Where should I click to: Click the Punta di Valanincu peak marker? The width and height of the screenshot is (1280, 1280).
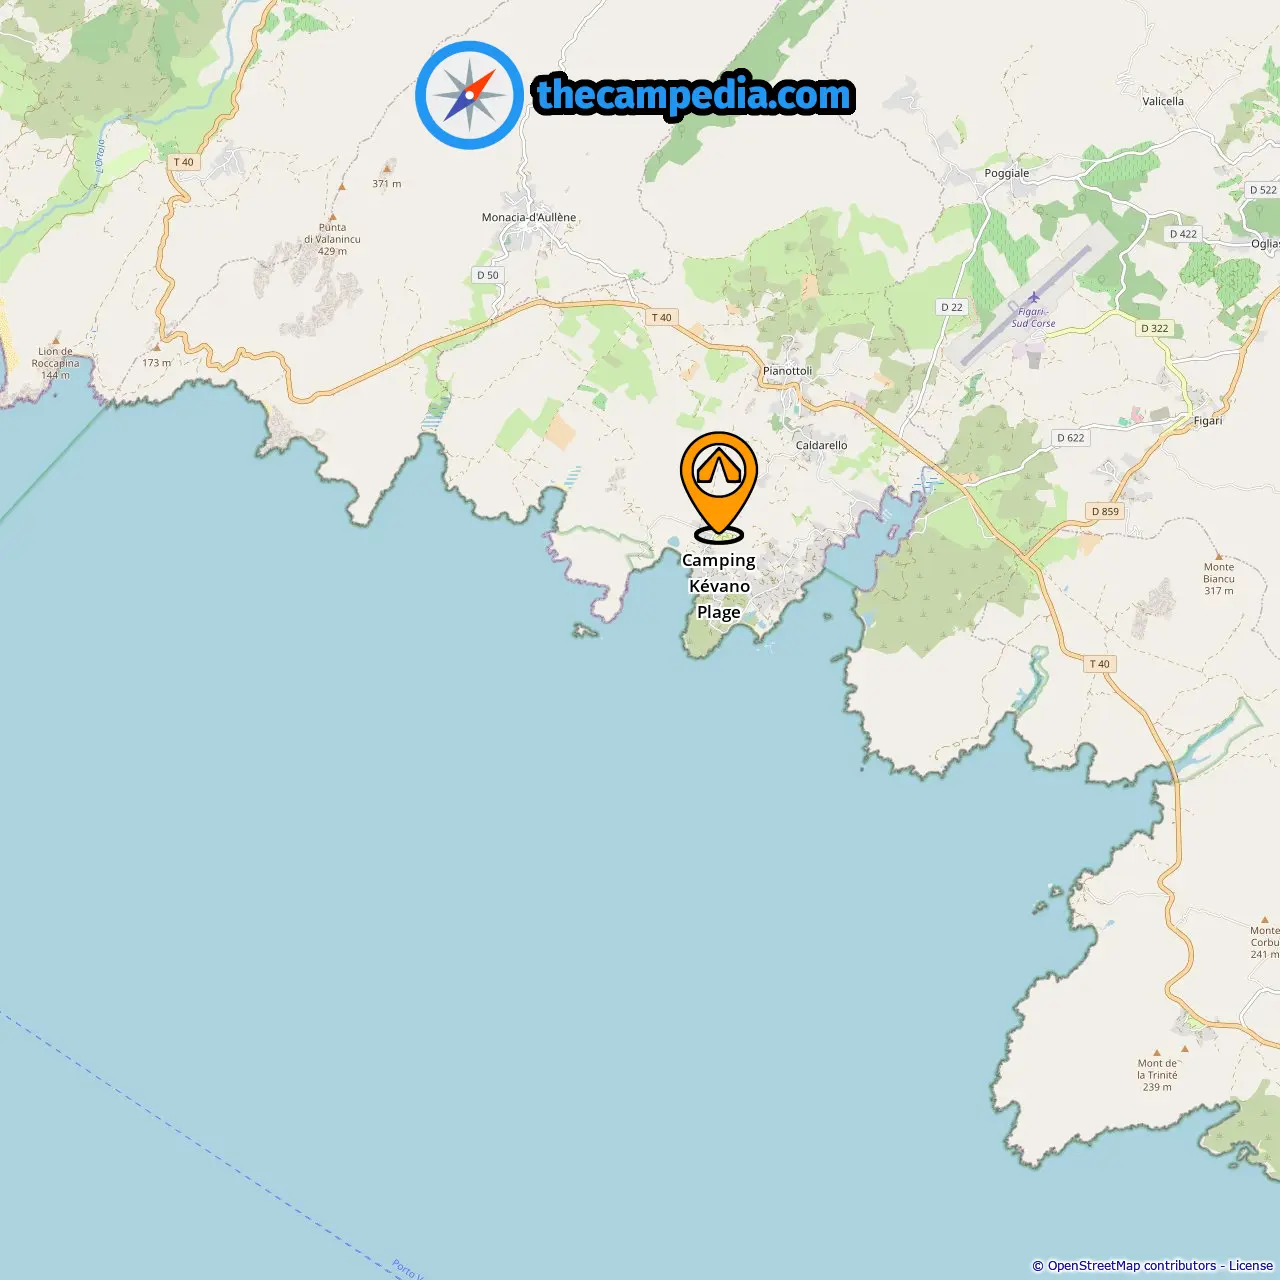click(x=333, y=217)
